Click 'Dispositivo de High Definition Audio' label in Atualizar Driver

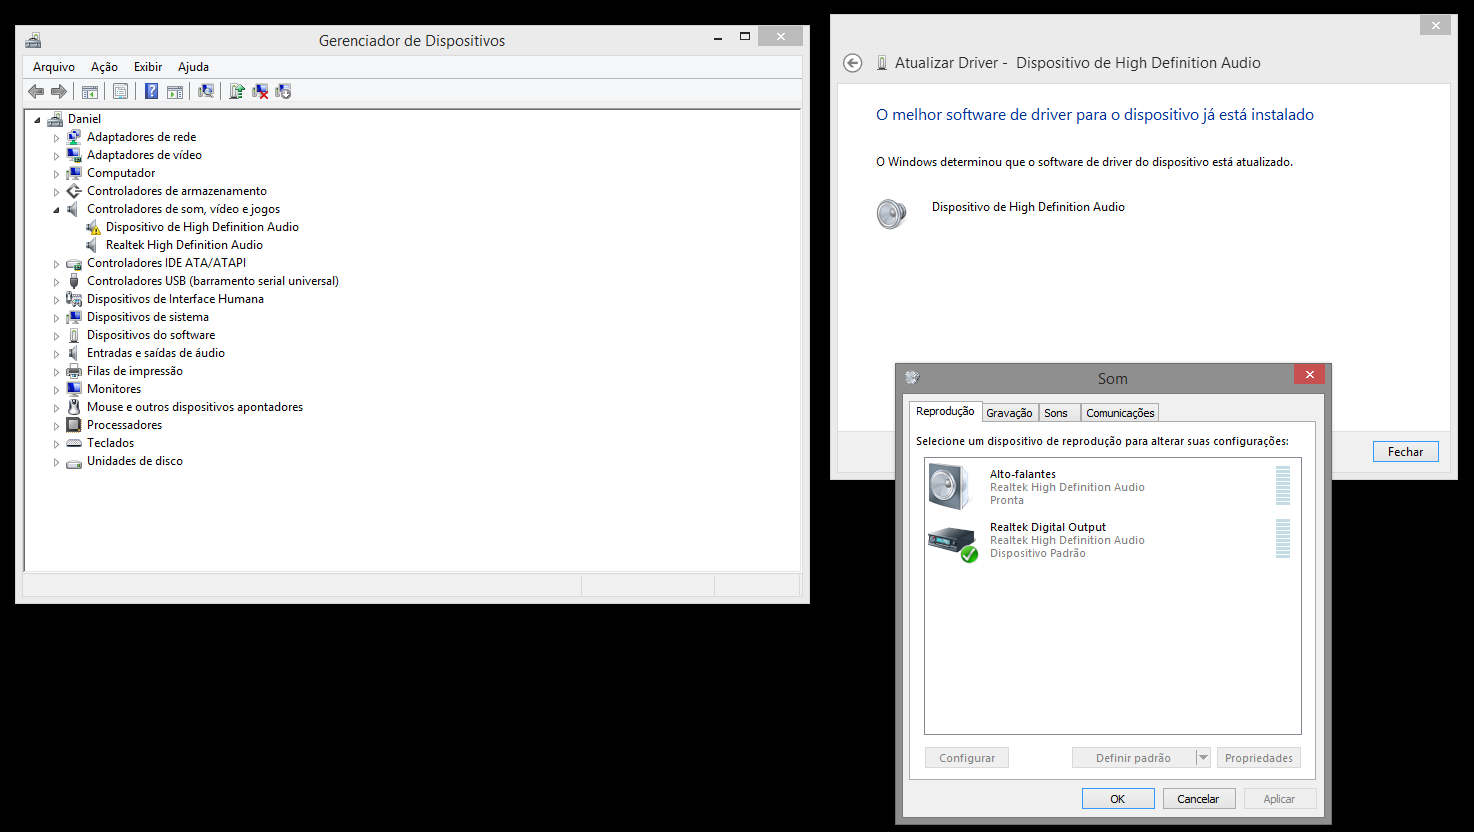1028,207
